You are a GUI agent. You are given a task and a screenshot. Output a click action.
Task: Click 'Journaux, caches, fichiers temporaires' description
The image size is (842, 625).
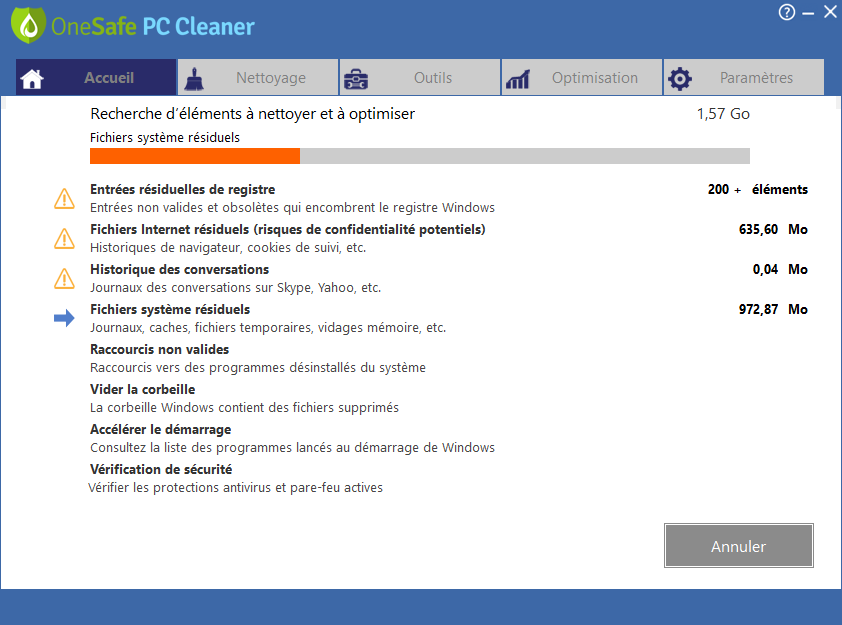tap(268, 328)
